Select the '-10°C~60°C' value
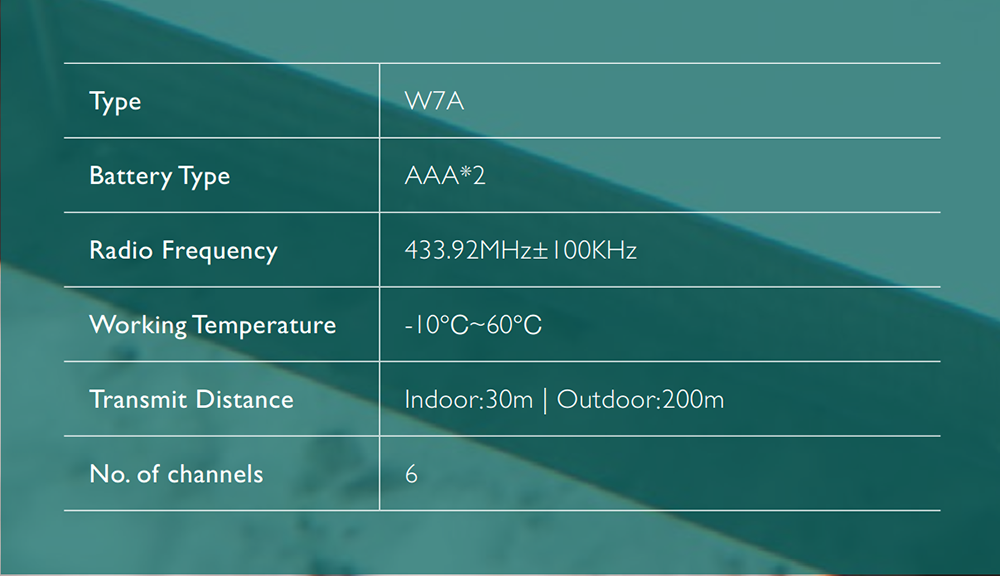This screenshot has height=576, width=1000. 473,325
